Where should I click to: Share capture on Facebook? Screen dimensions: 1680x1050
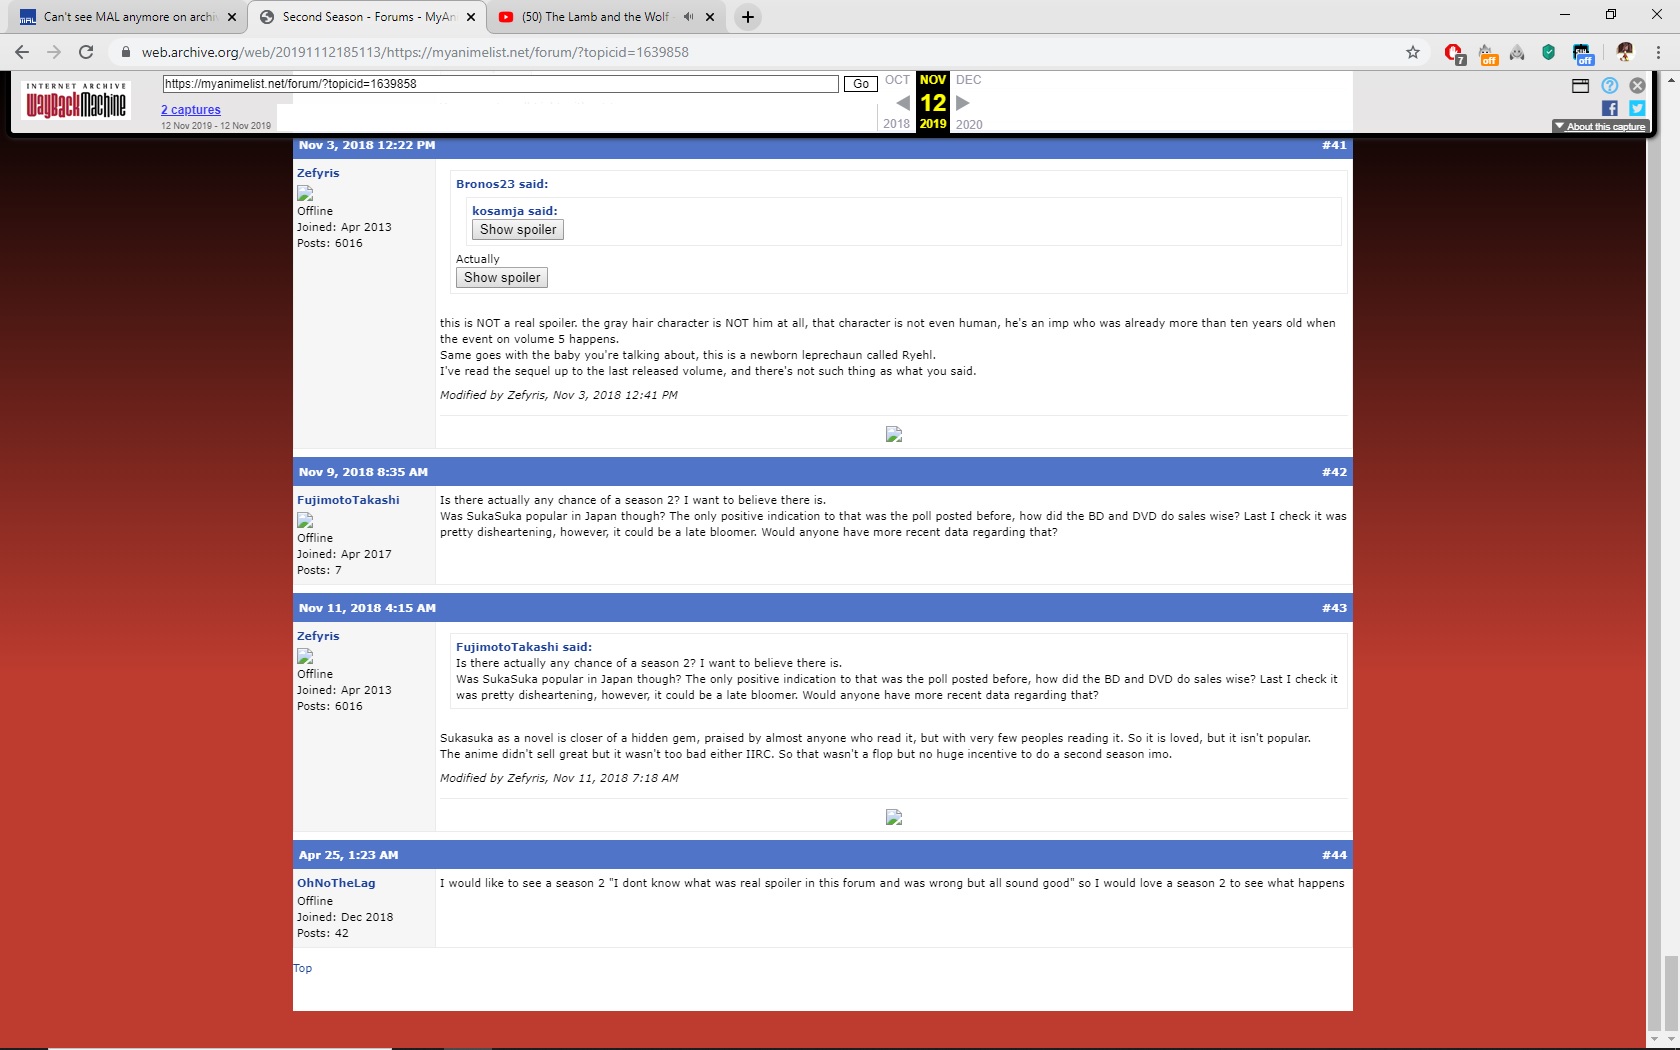1609,108
